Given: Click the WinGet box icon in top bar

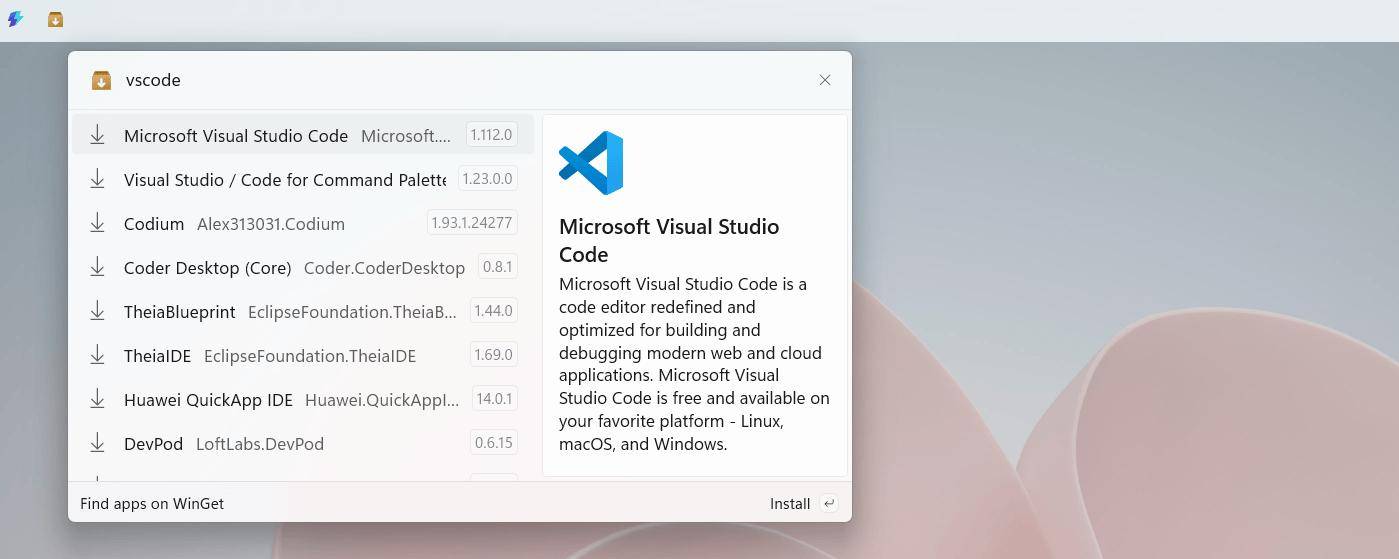Looking at the screenshot, I should (56, 19).
